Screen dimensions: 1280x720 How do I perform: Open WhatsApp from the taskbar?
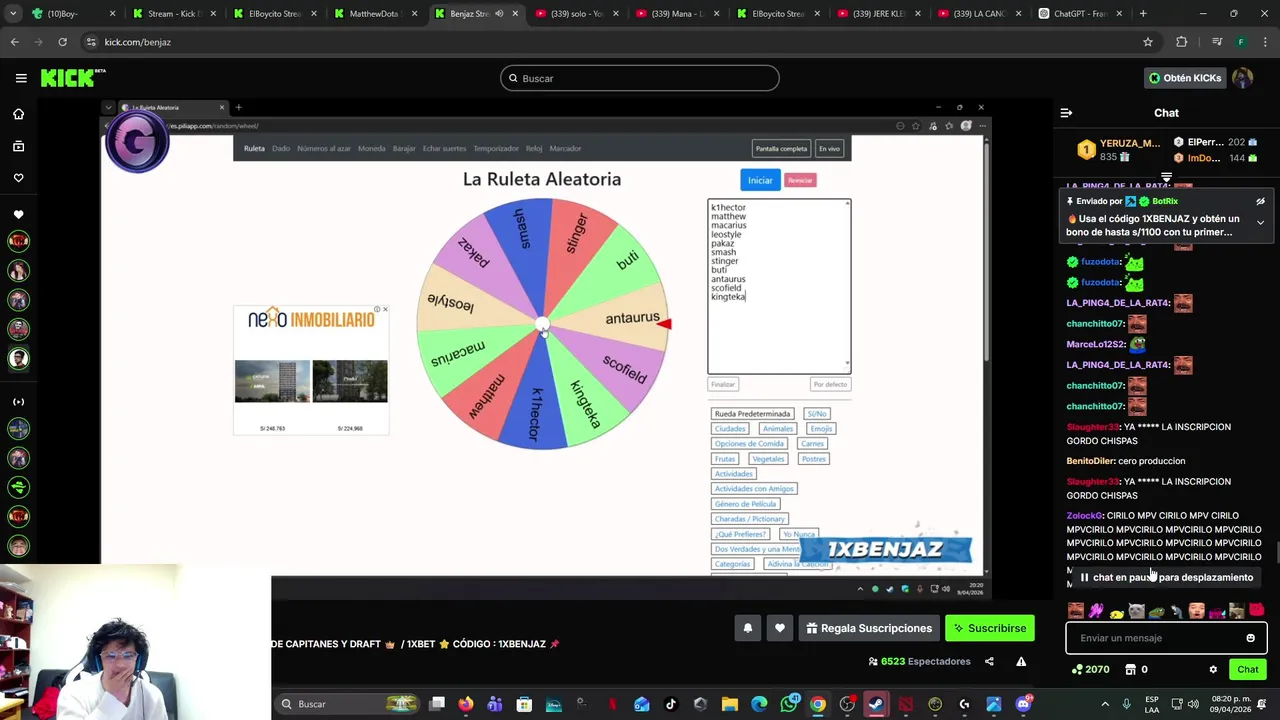[x=789, y=704]
